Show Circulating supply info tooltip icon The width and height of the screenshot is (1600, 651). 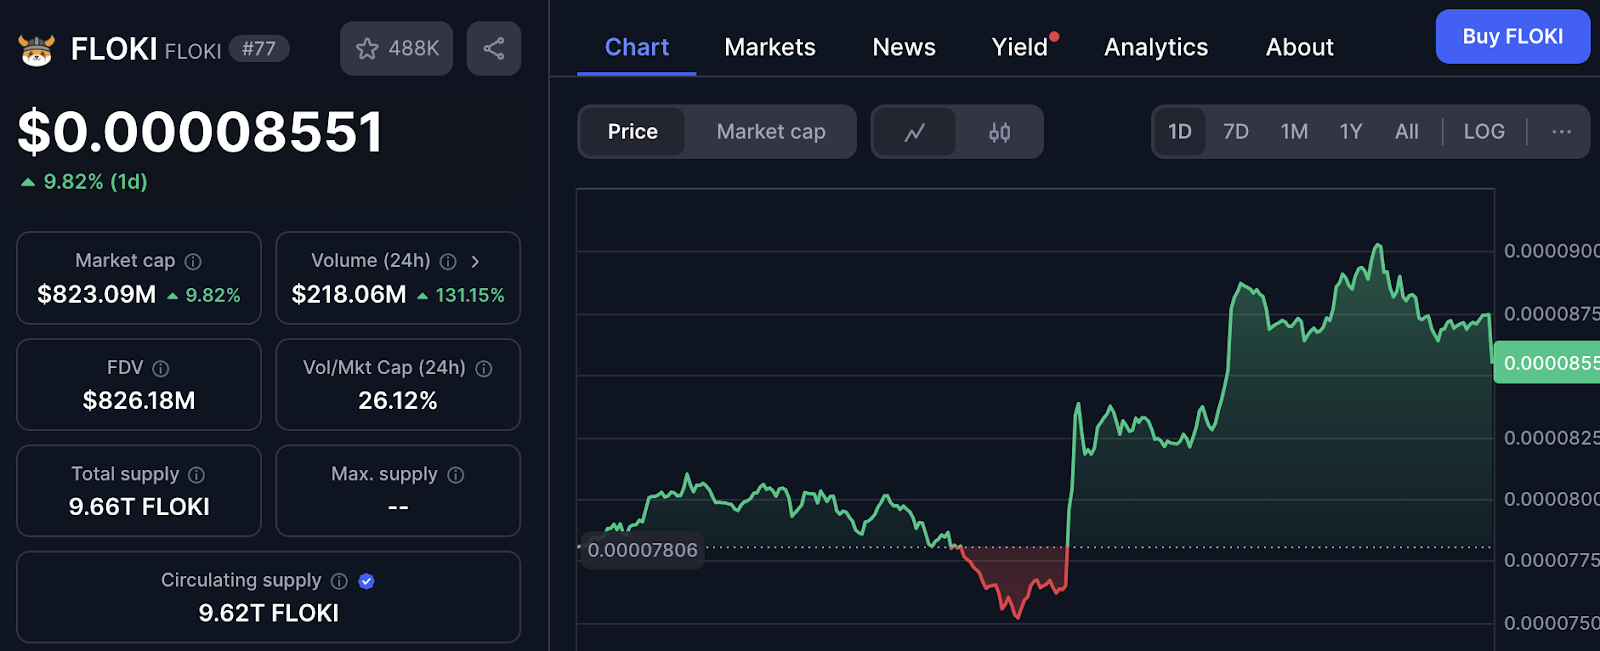point(339,581)
